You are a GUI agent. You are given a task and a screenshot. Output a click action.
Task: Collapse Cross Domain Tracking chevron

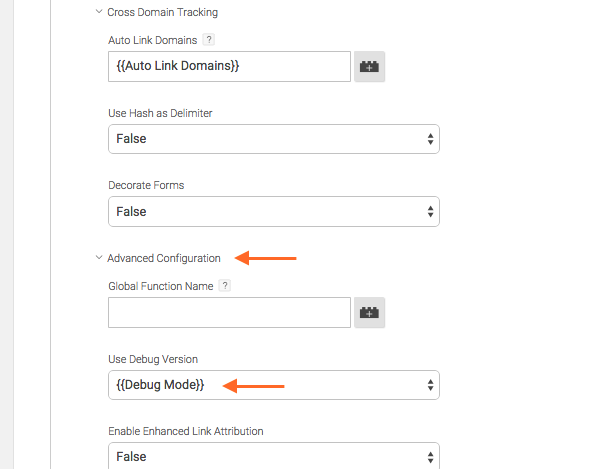click(99, 12)
